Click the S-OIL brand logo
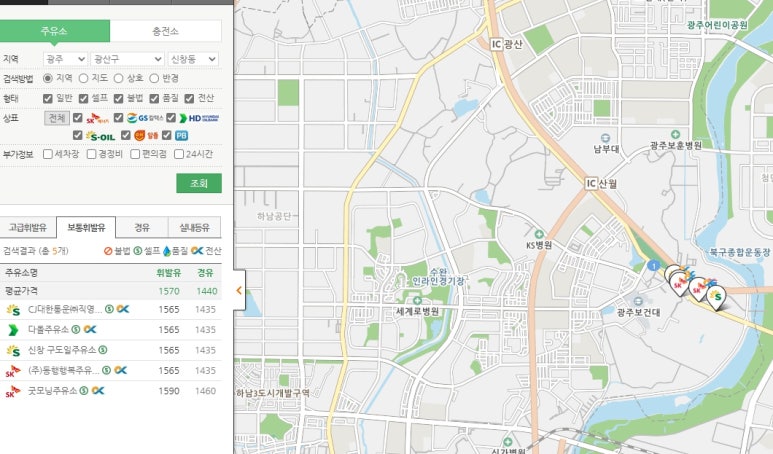 (101, 136)
